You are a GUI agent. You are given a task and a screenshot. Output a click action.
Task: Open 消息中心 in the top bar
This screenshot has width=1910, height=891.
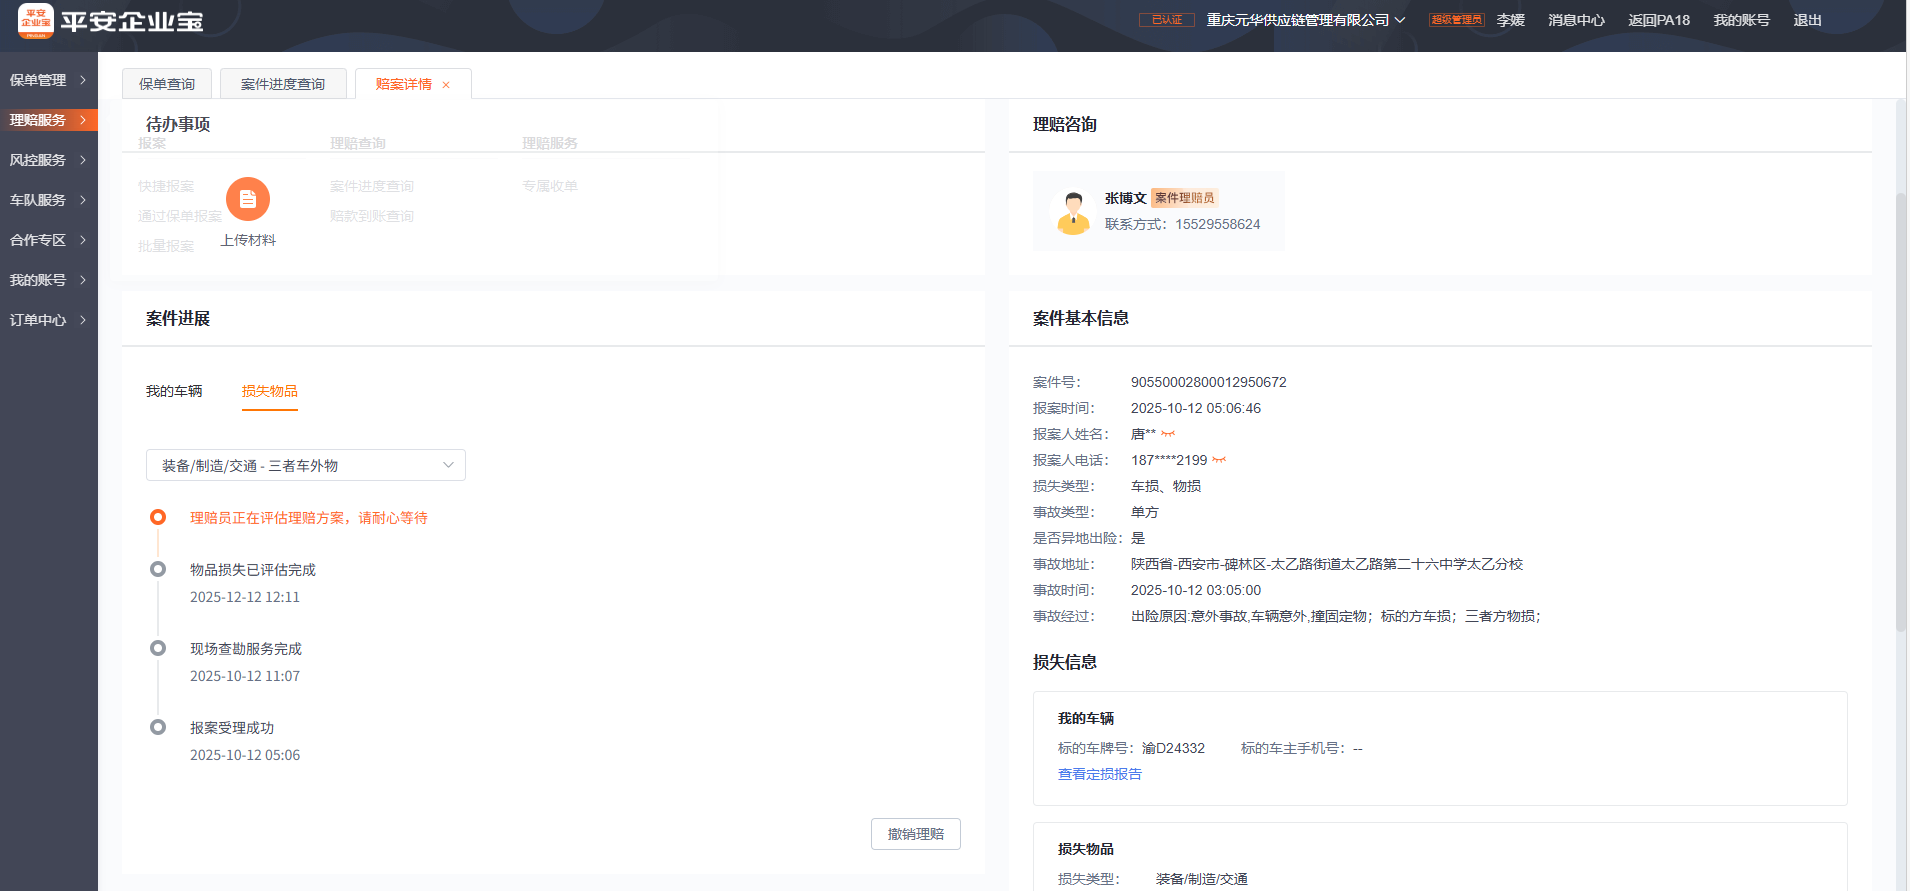pos(1576,20)
